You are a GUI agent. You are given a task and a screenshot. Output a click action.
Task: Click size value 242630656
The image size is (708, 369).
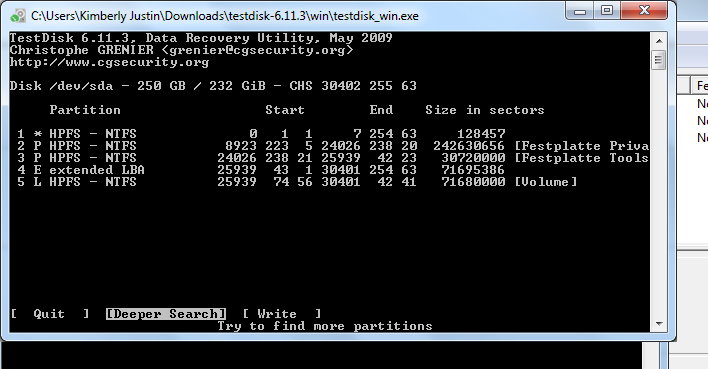coord(469,146)
